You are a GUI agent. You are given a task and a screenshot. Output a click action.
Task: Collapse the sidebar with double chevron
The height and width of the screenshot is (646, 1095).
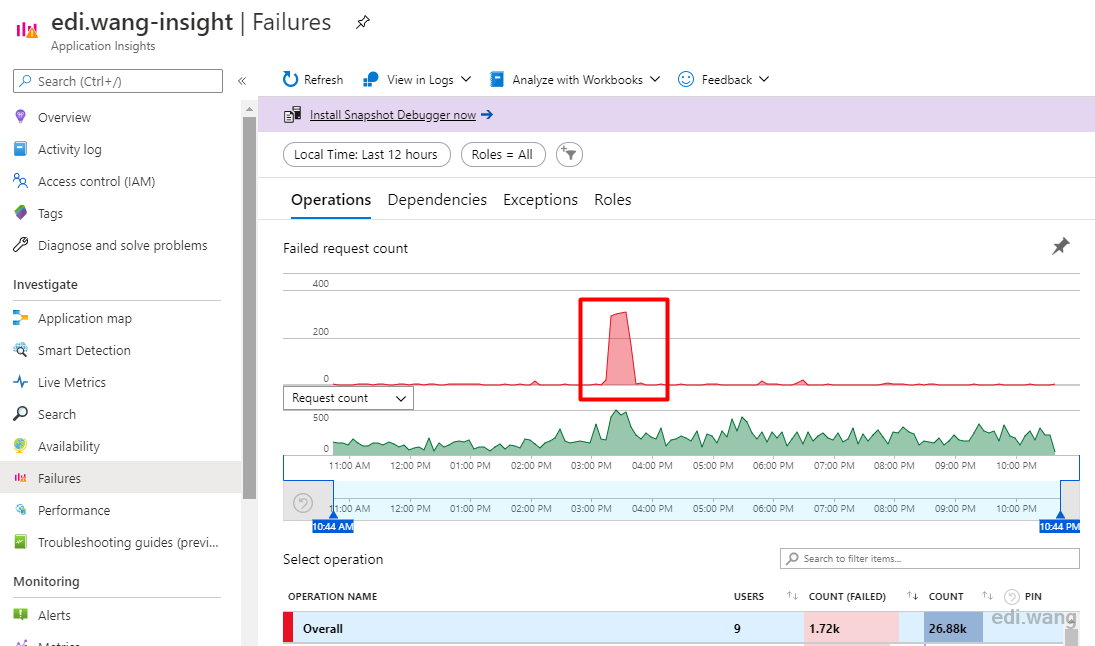click(x=242, y=81)
